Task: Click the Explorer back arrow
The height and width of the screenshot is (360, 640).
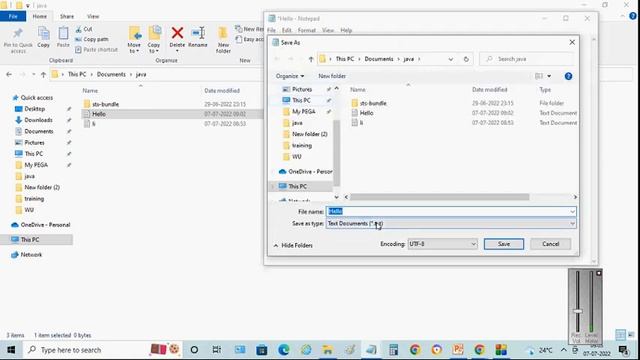Action: point(9,74)
